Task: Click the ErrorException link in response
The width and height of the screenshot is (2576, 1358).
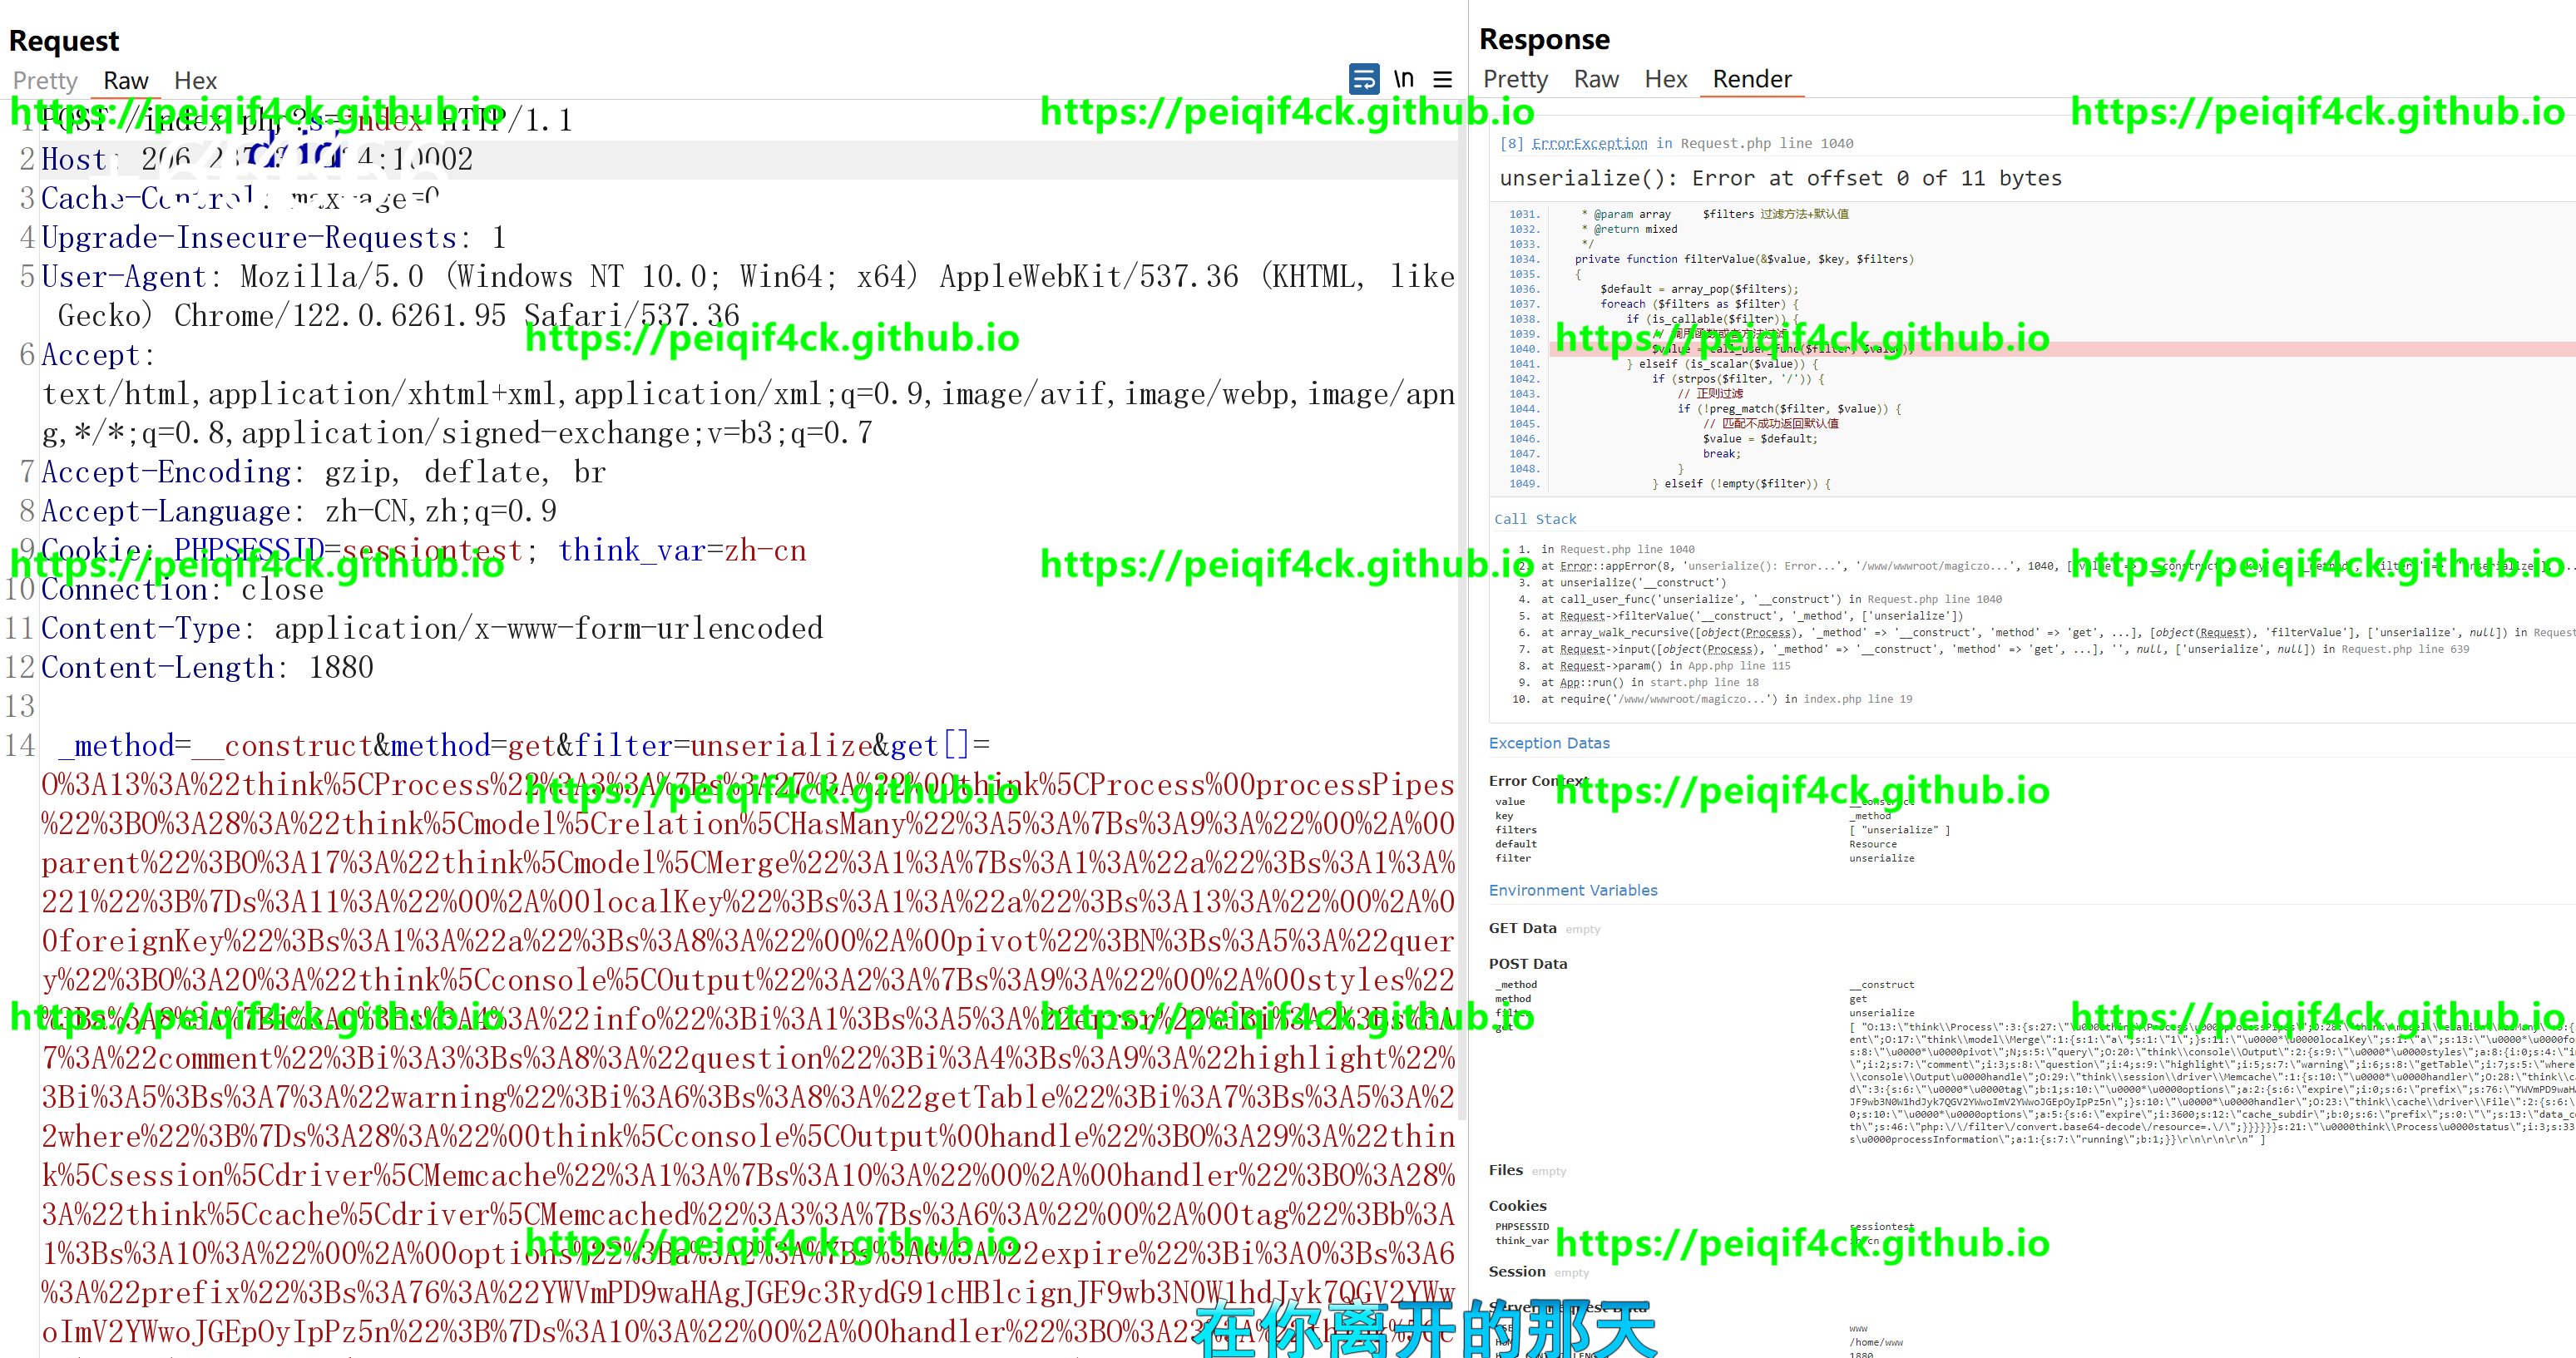Action: point(1589,144)
